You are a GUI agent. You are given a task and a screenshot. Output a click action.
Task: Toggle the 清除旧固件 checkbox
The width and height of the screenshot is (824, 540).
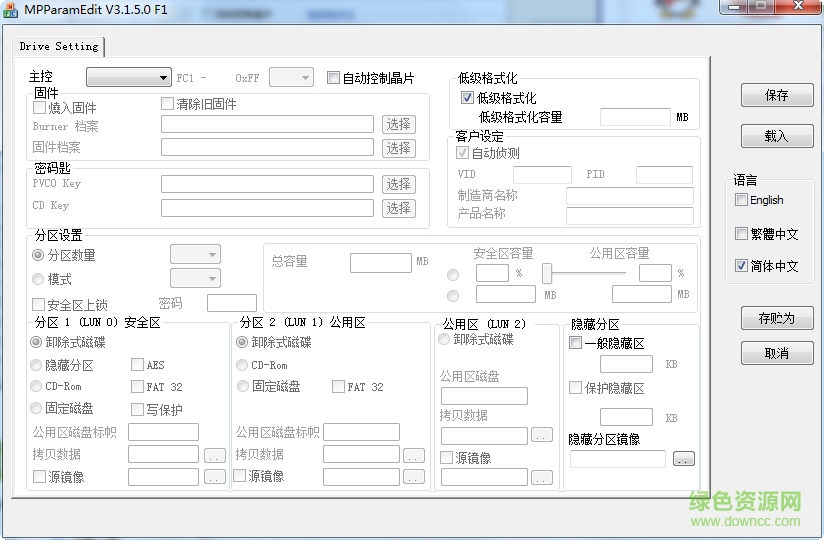pos(167,103)
